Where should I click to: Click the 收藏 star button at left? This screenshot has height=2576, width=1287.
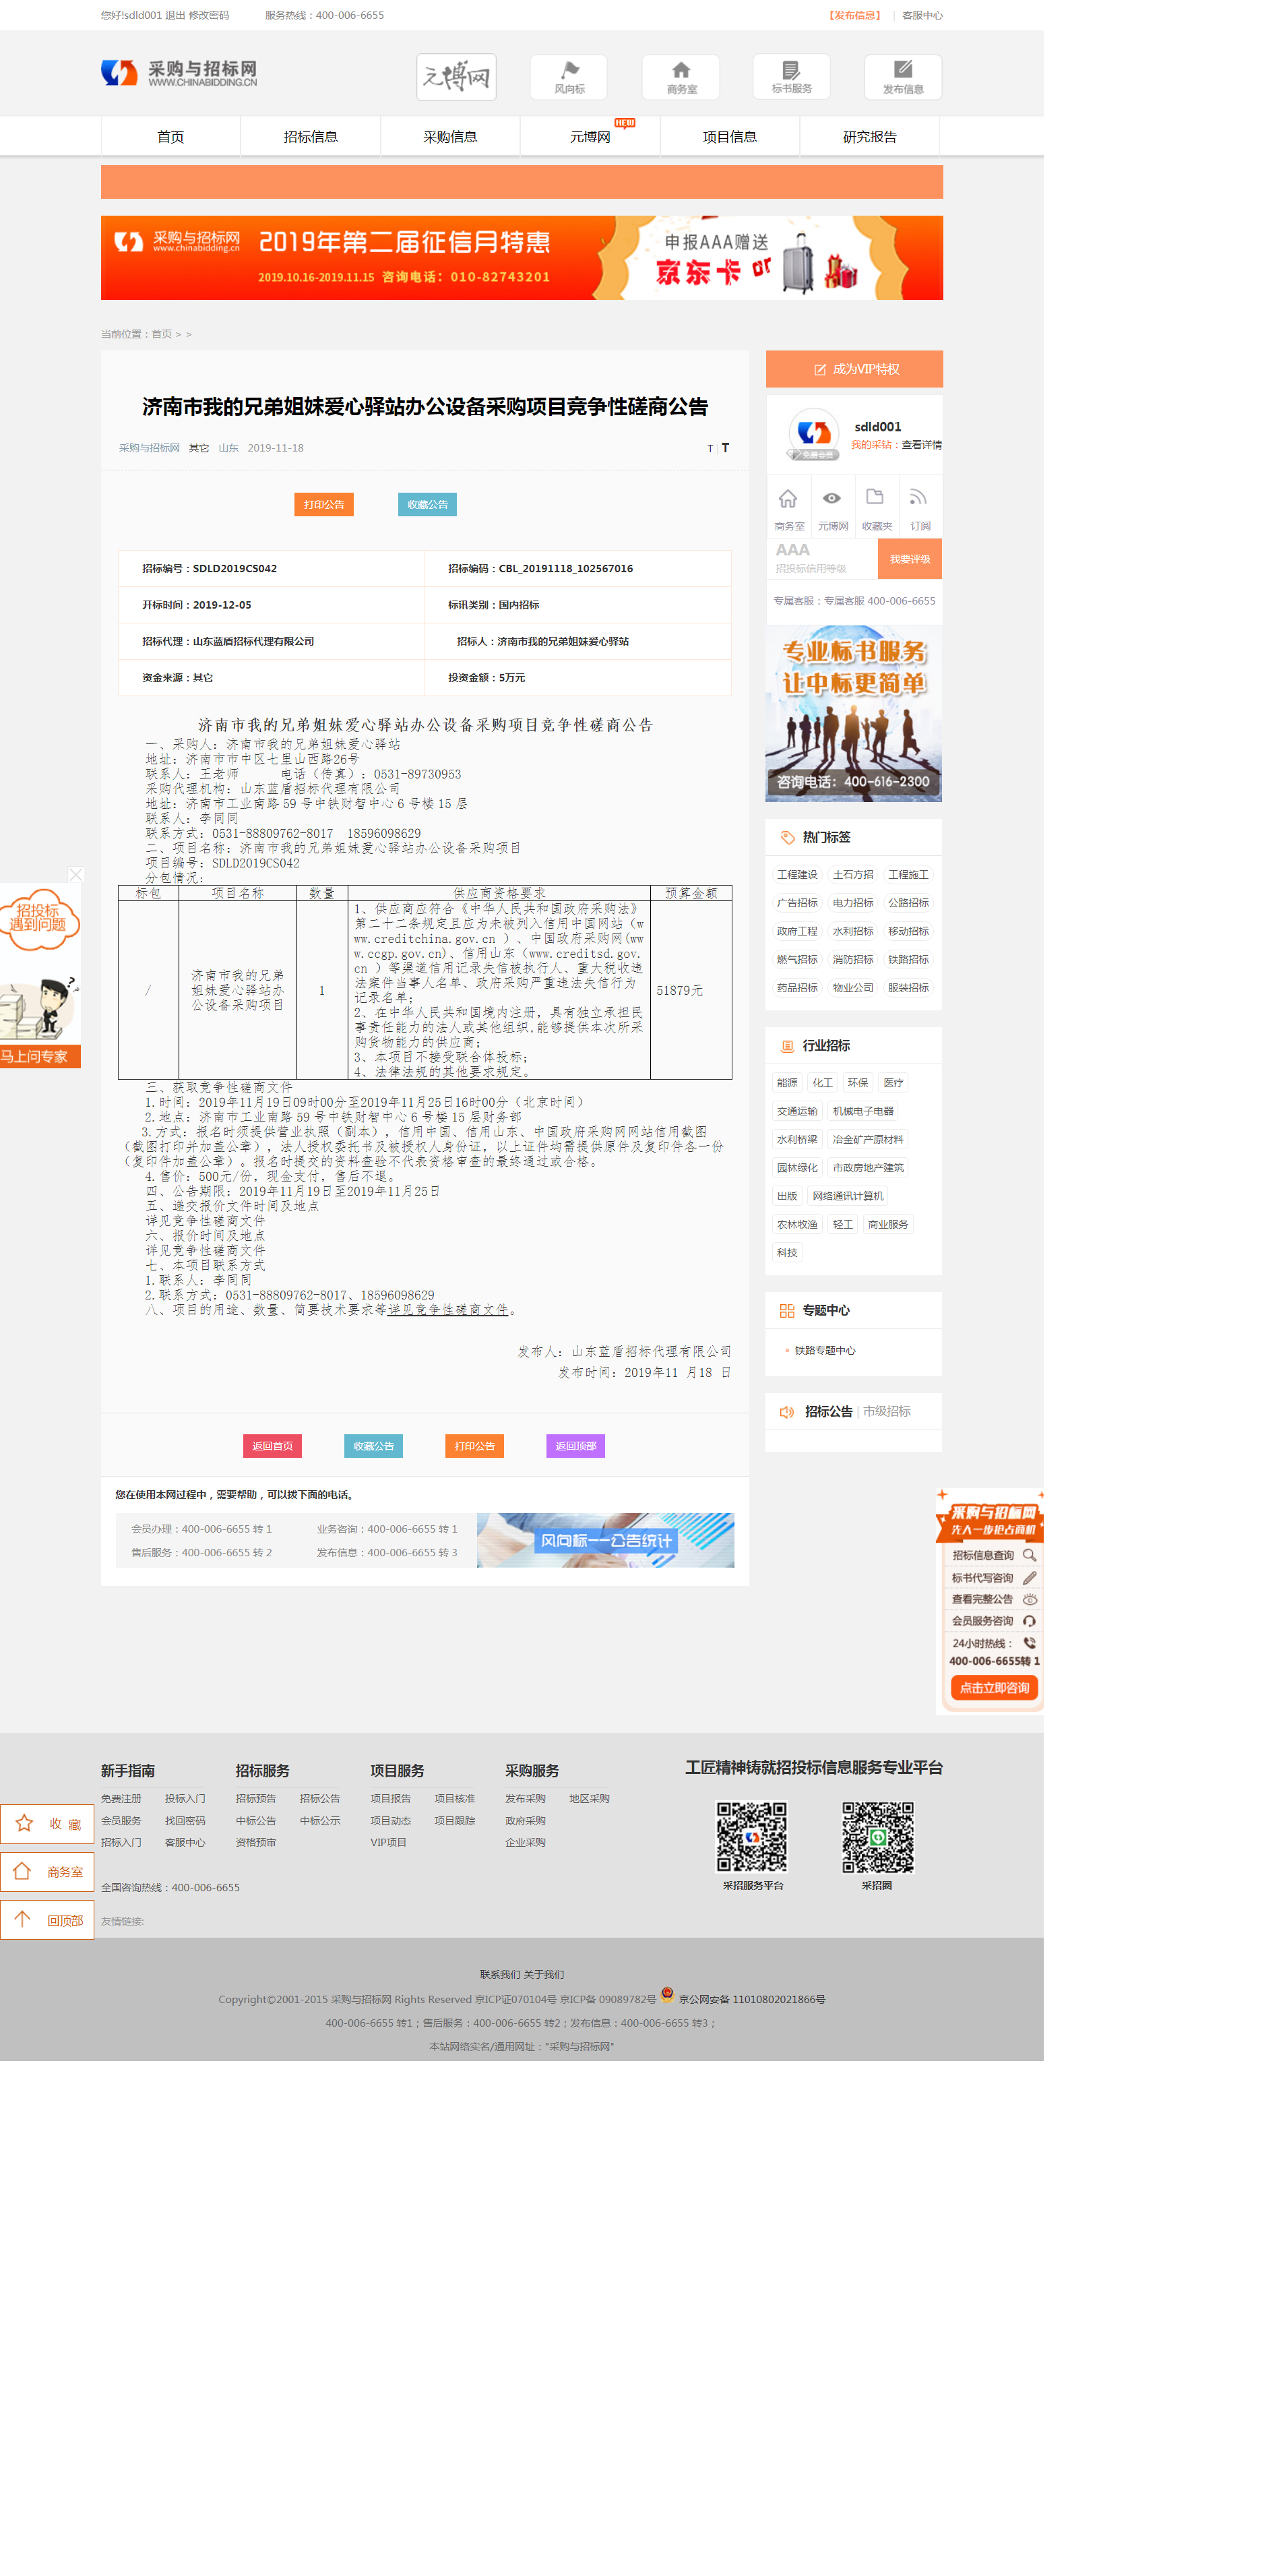tap(47, 1824)
